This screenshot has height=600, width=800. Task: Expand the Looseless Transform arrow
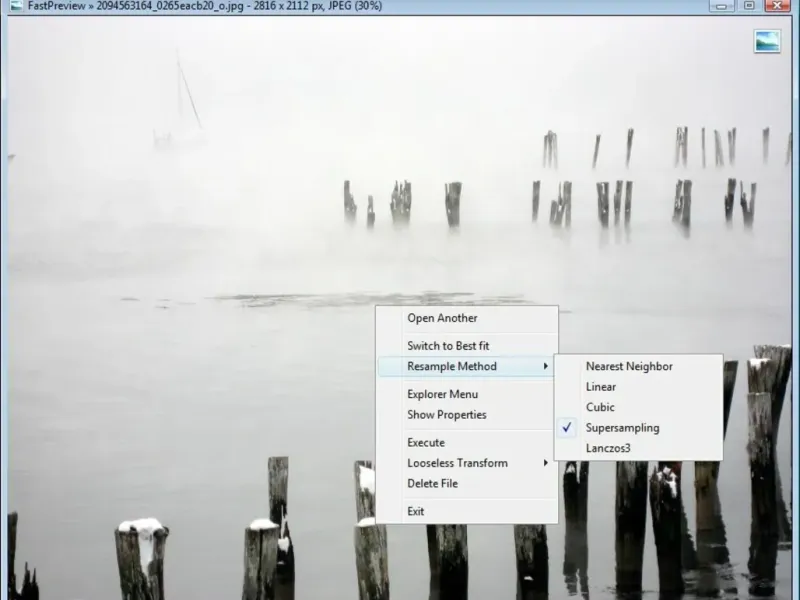click(545, 463)
